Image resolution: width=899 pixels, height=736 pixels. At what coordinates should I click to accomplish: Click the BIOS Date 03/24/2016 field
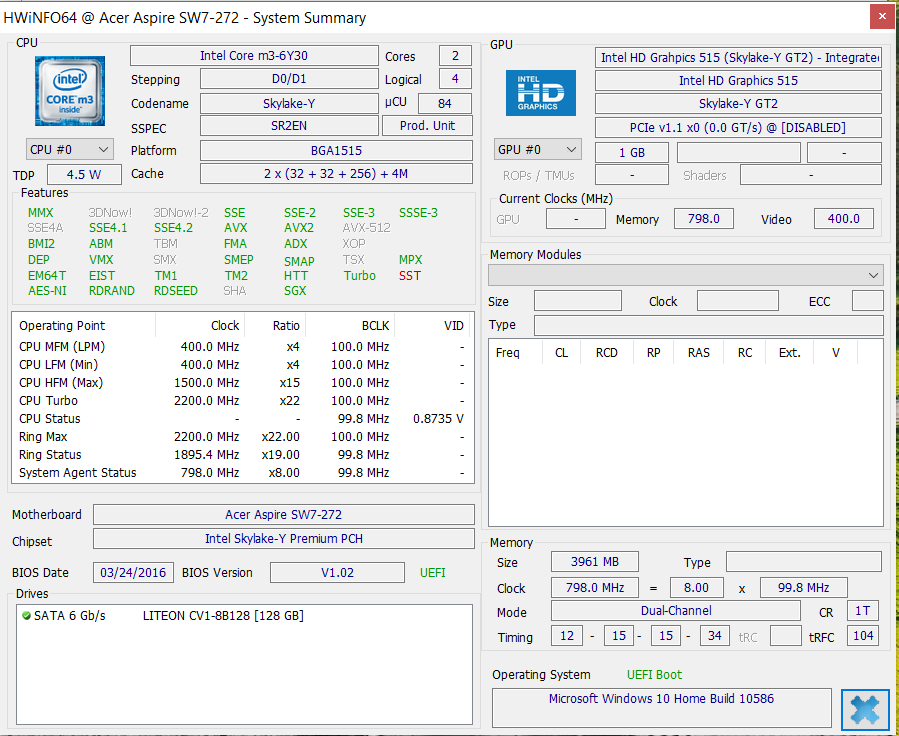(x=133, y=573)
